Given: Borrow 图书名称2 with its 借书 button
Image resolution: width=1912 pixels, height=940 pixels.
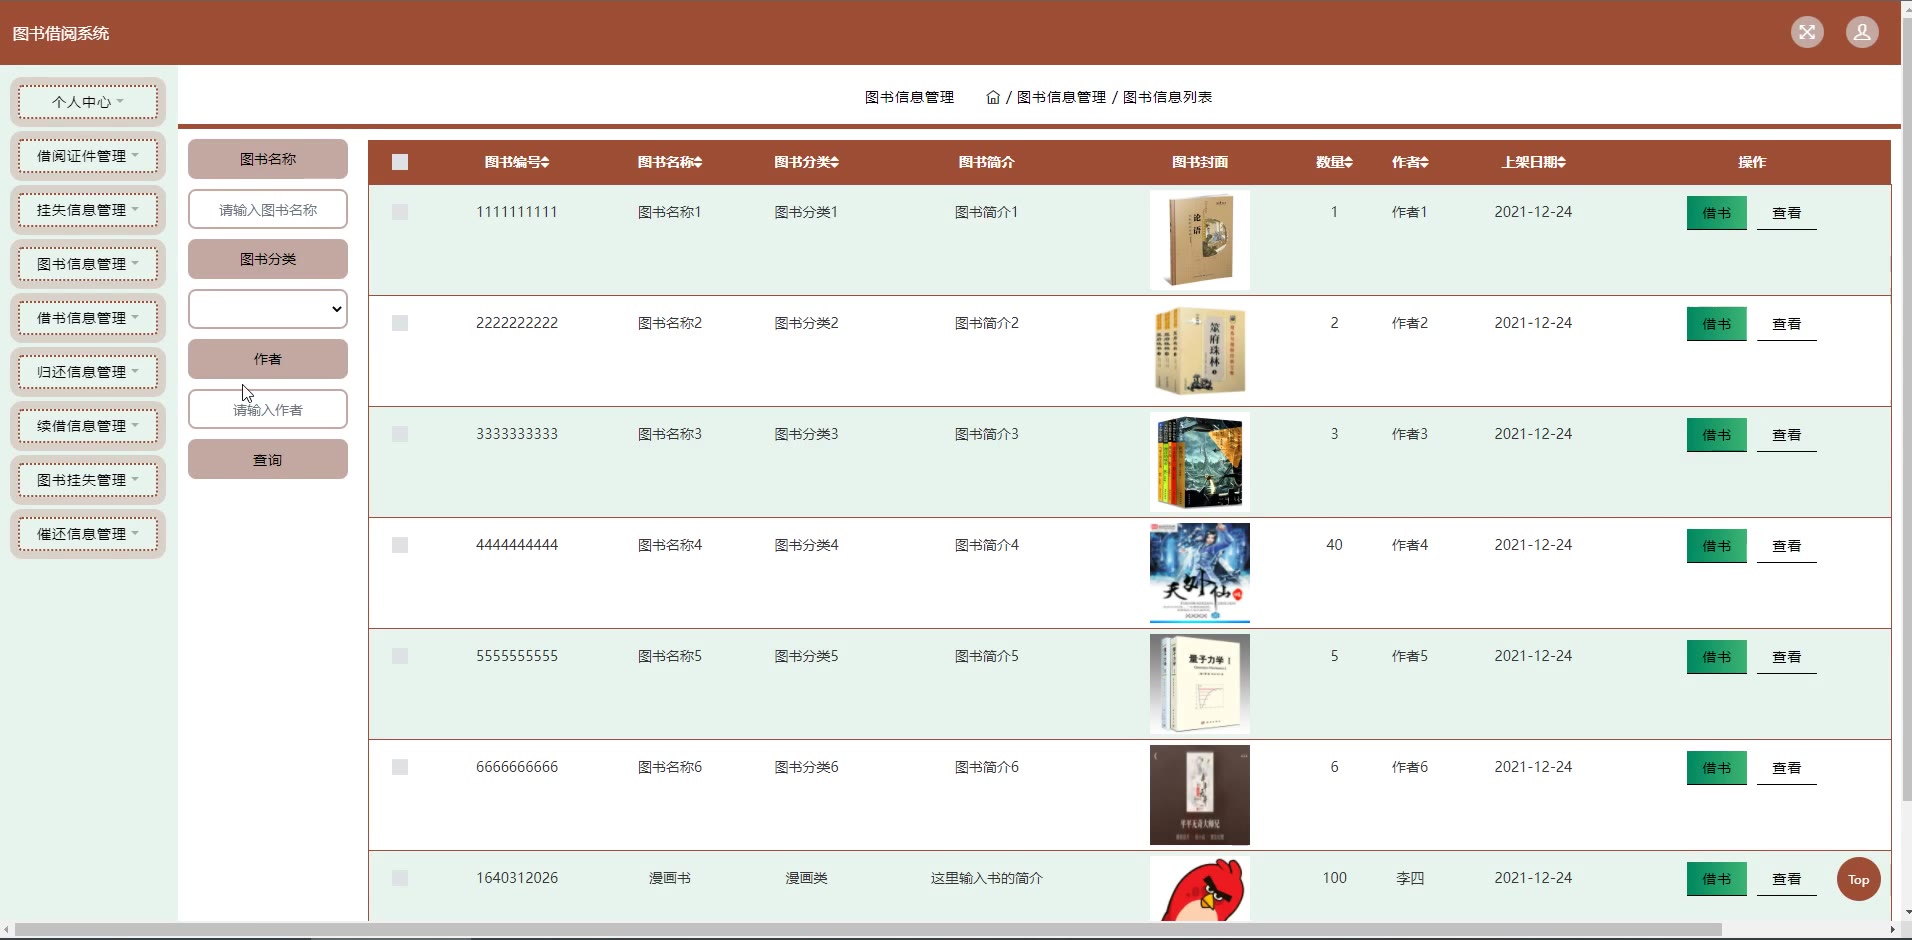Looking at the screenshot, I should [1717, 324].
